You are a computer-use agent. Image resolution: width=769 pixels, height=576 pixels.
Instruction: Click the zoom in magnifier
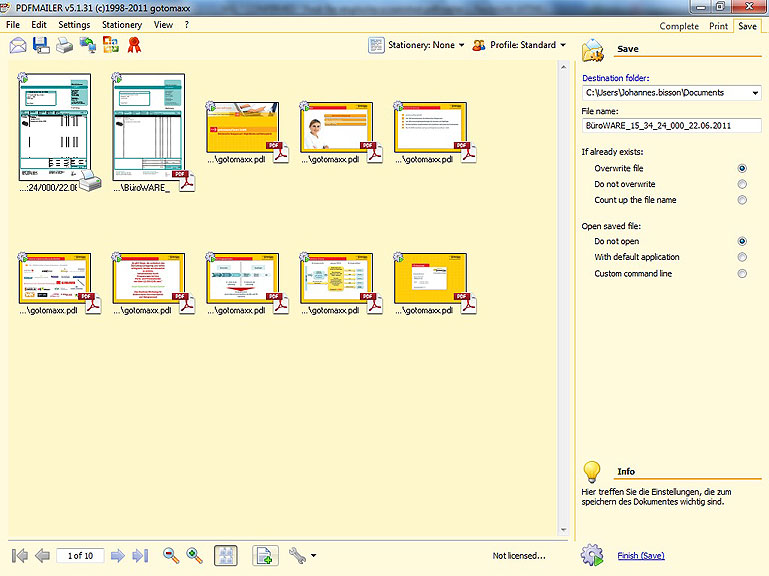[195, 555]
